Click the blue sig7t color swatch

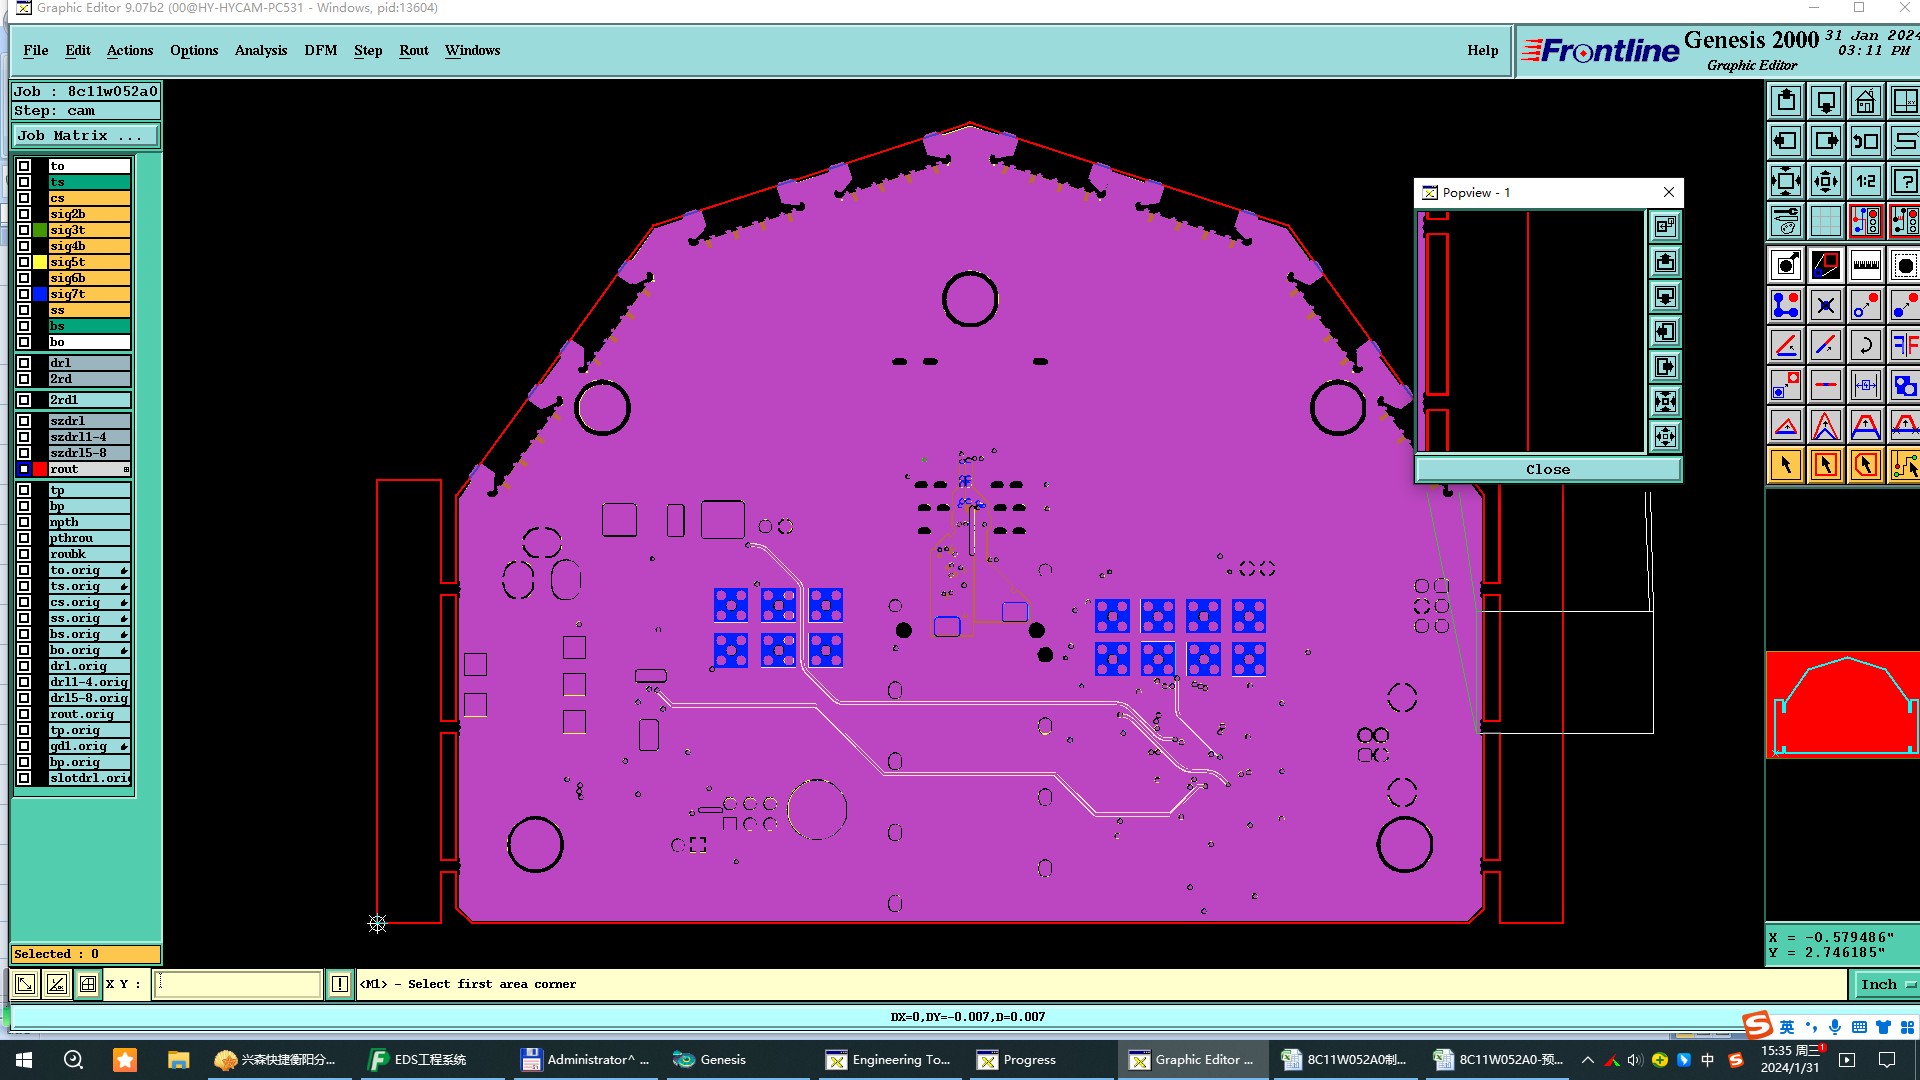40,294
